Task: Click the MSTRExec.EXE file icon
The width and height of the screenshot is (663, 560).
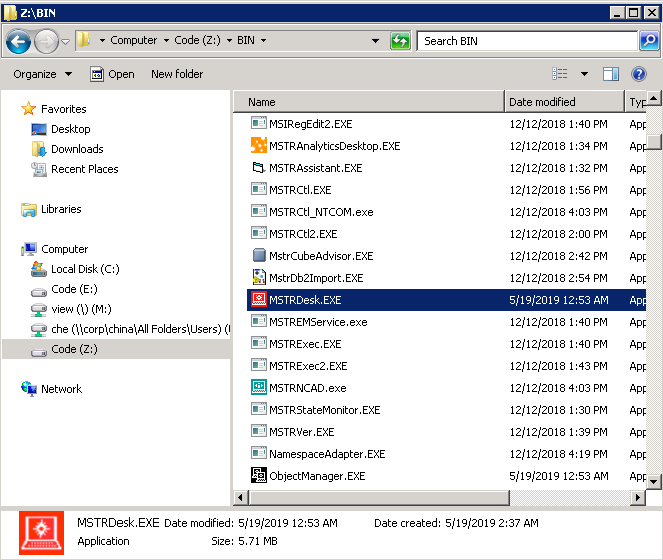Action: tap(258, 343)
